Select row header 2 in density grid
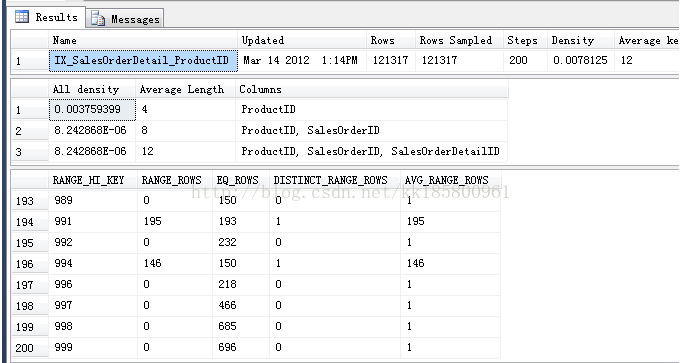Image resolution: width=682 pixels, height=363 pixels. point(30,131)
